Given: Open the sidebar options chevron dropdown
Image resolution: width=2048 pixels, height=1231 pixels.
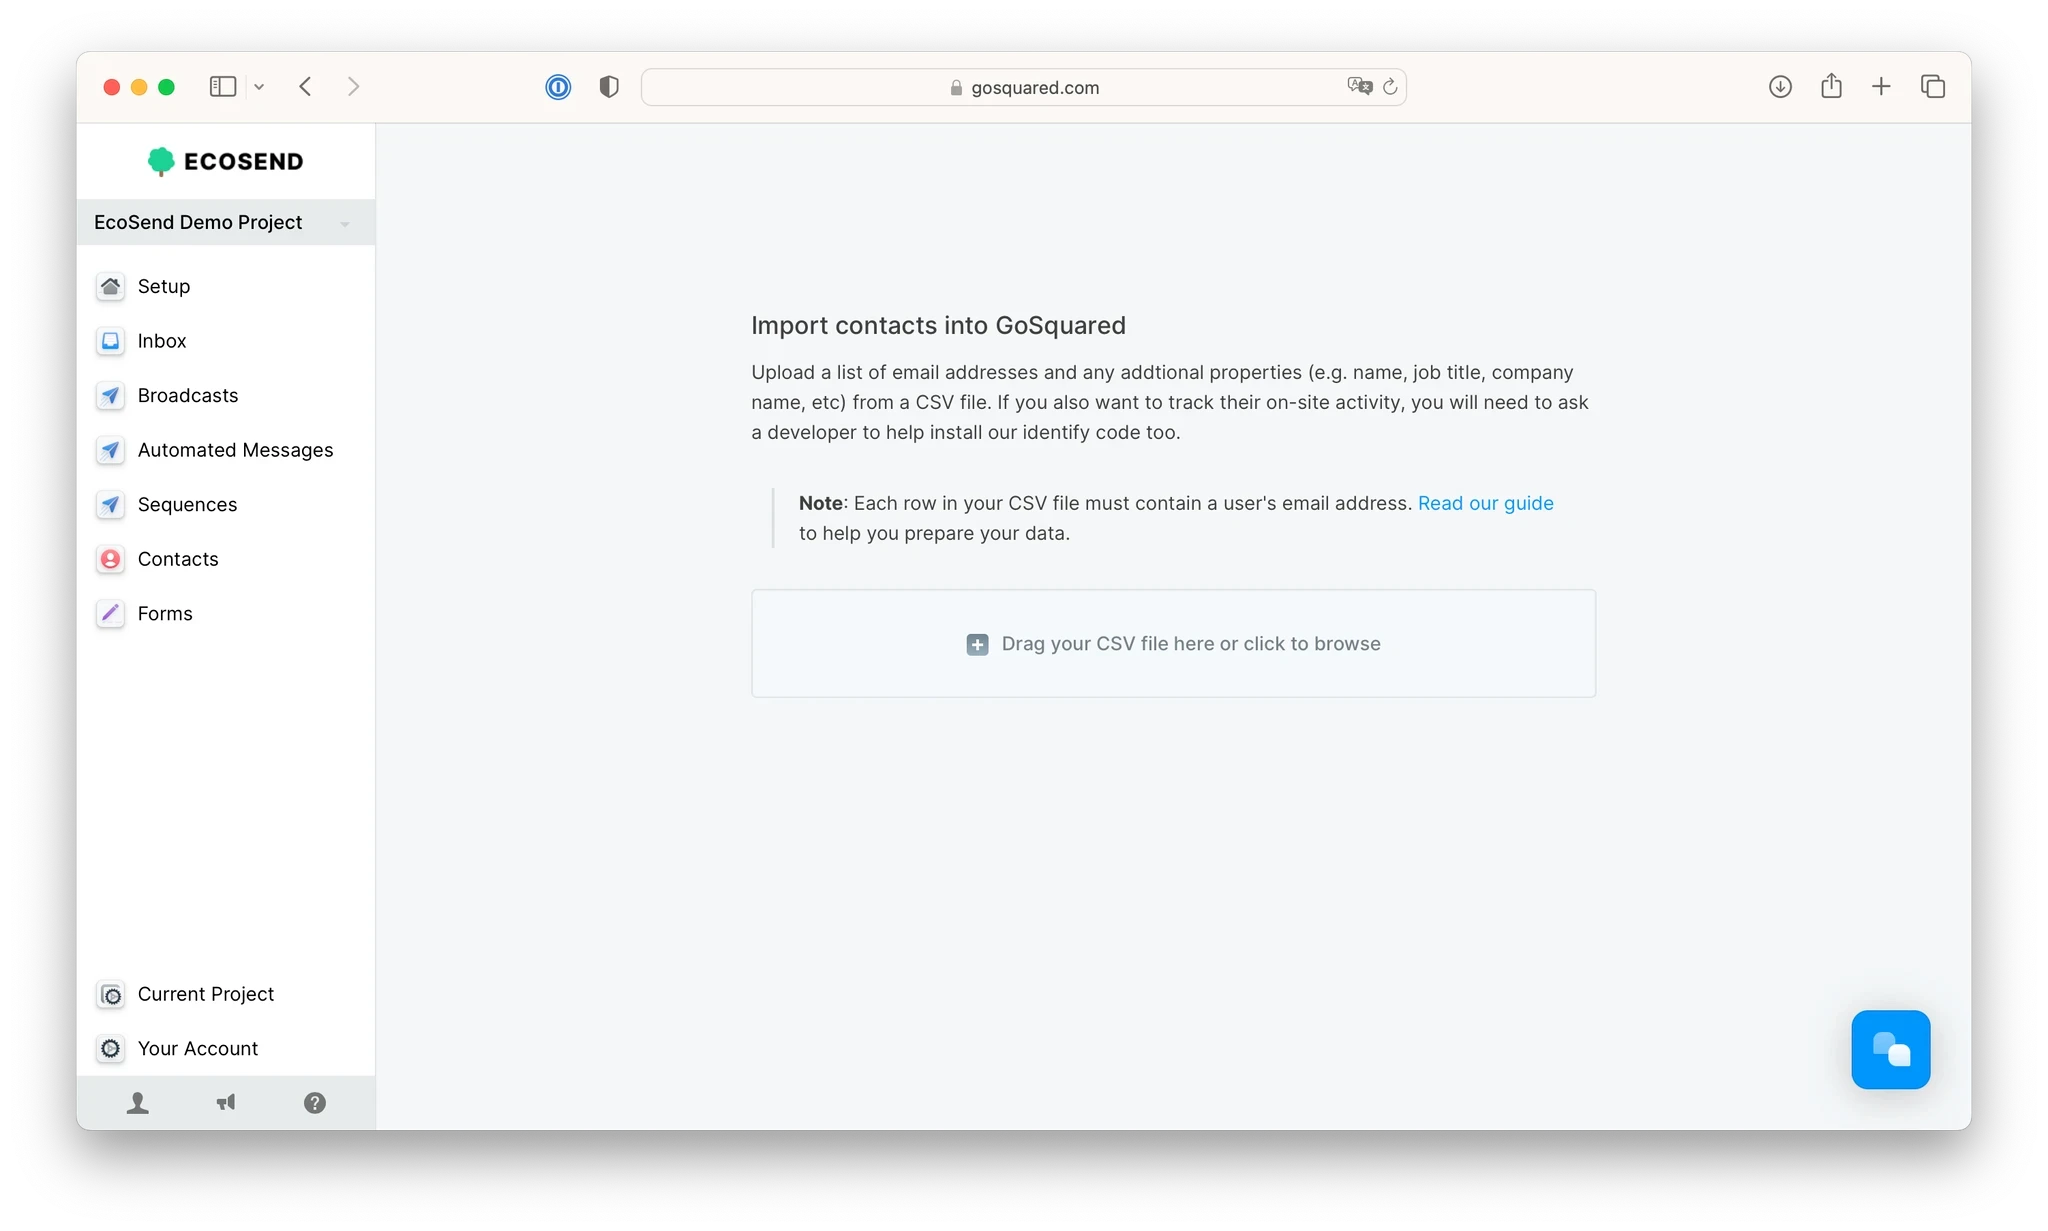Looking at the screenshot, I should pos(259,87).
